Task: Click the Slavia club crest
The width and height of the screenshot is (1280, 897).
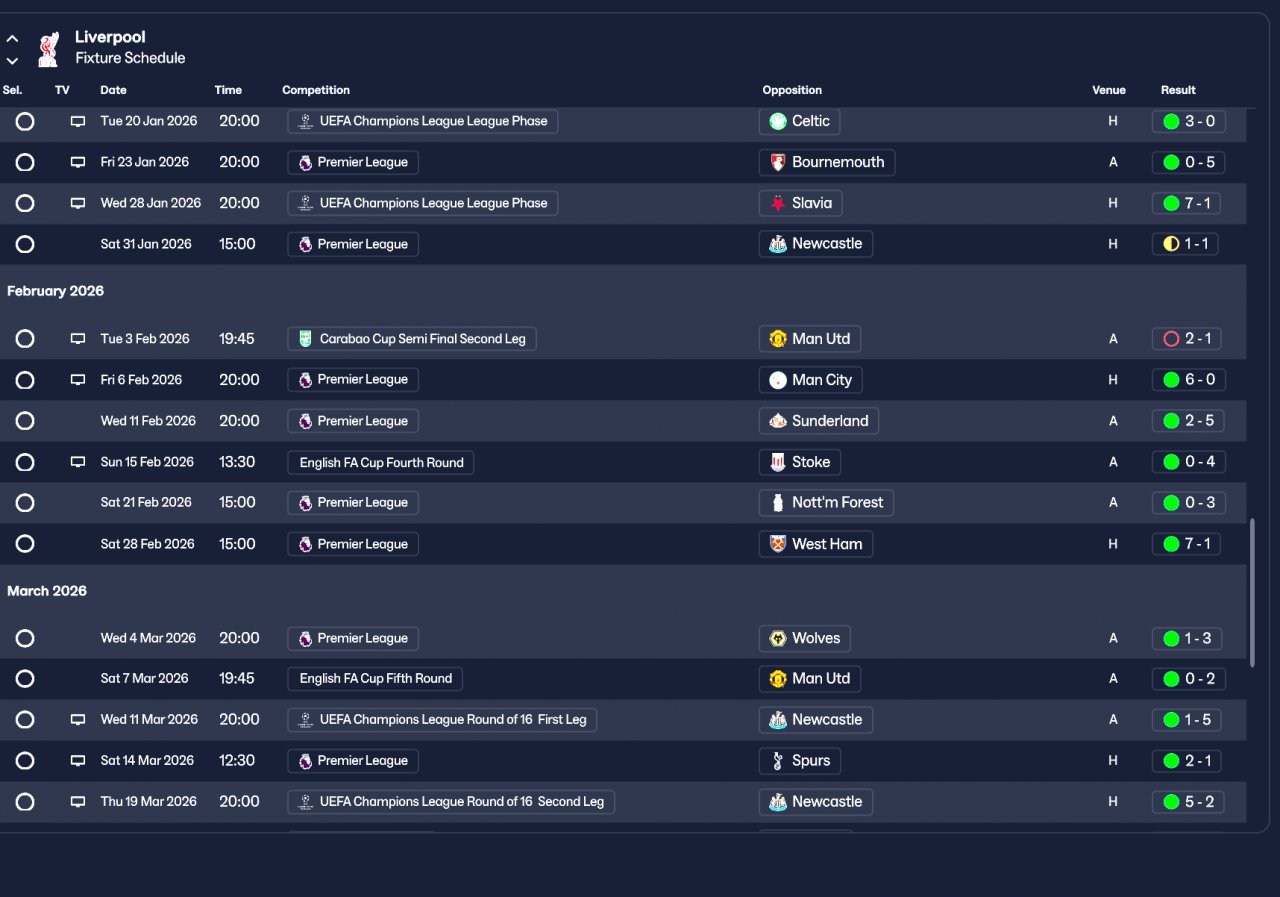Action: coord(778,204)
